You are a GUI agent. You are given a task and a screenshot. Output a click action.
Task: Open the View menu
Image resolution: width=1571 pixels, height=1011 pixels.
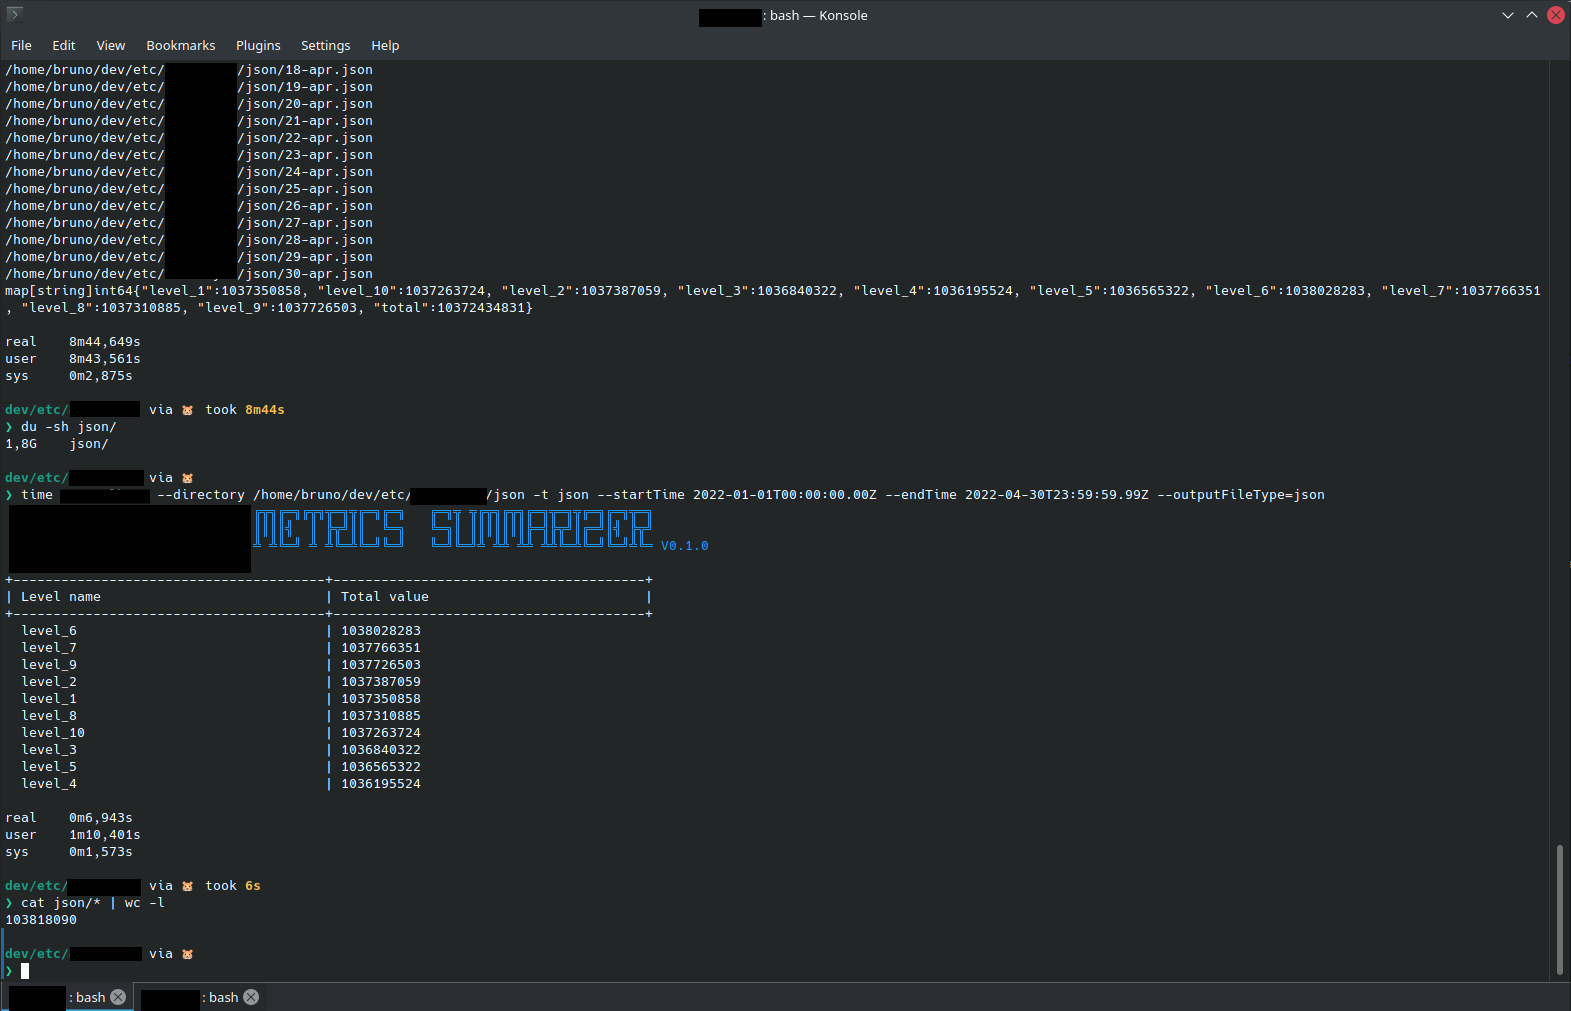pos(111,46)
